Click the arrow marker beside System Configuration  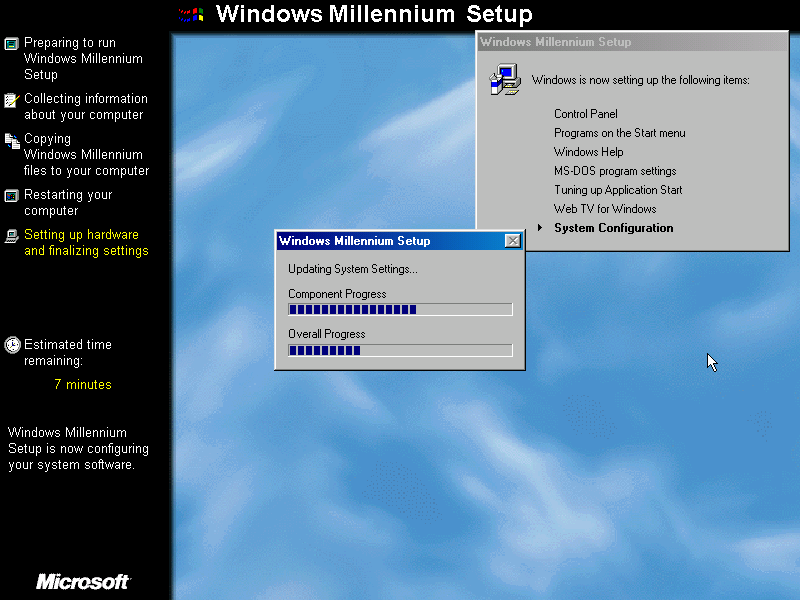(540, 228)
